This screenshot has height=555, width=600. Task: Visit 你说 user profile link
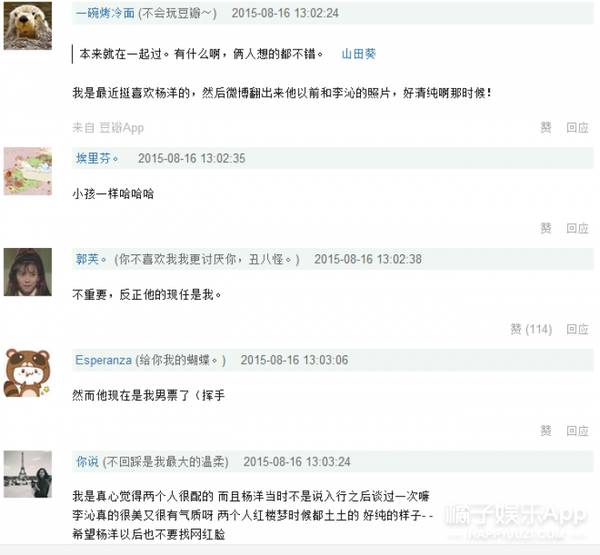click(87, 462)
